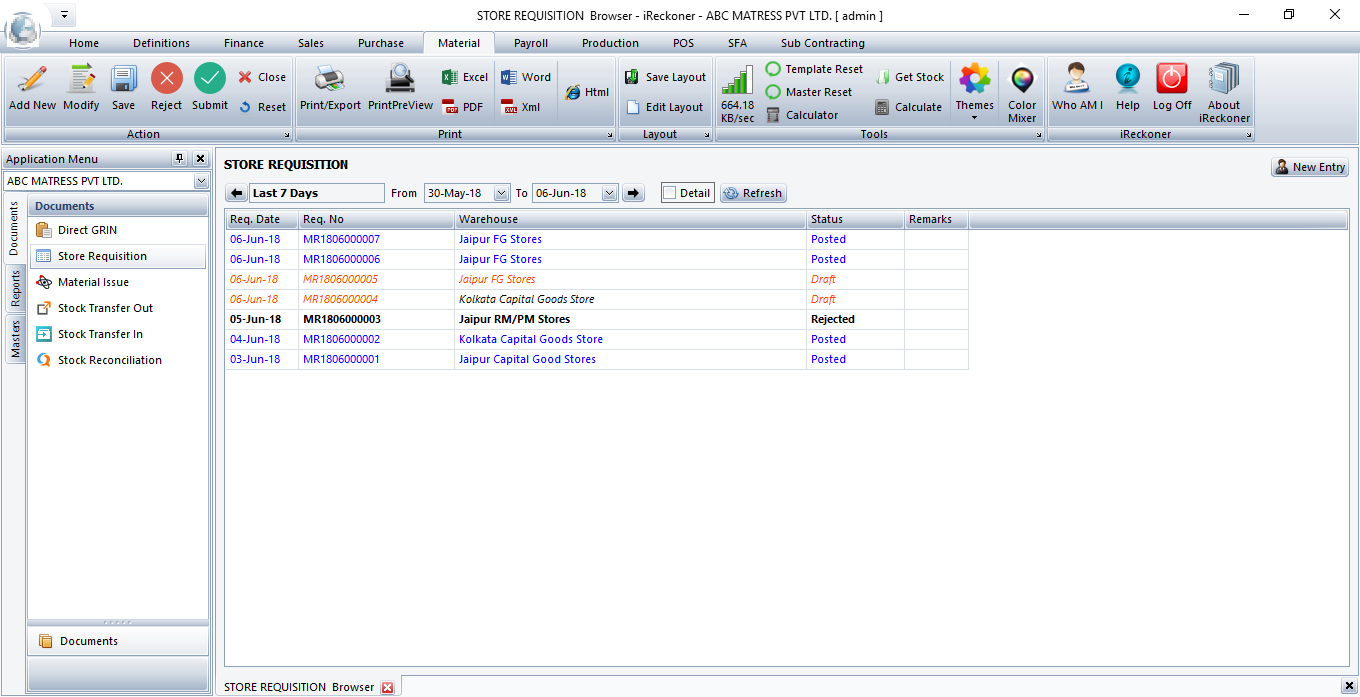Click the New Entry button
This screenshot has height=697, width=1360.
tap(1309, 167)
